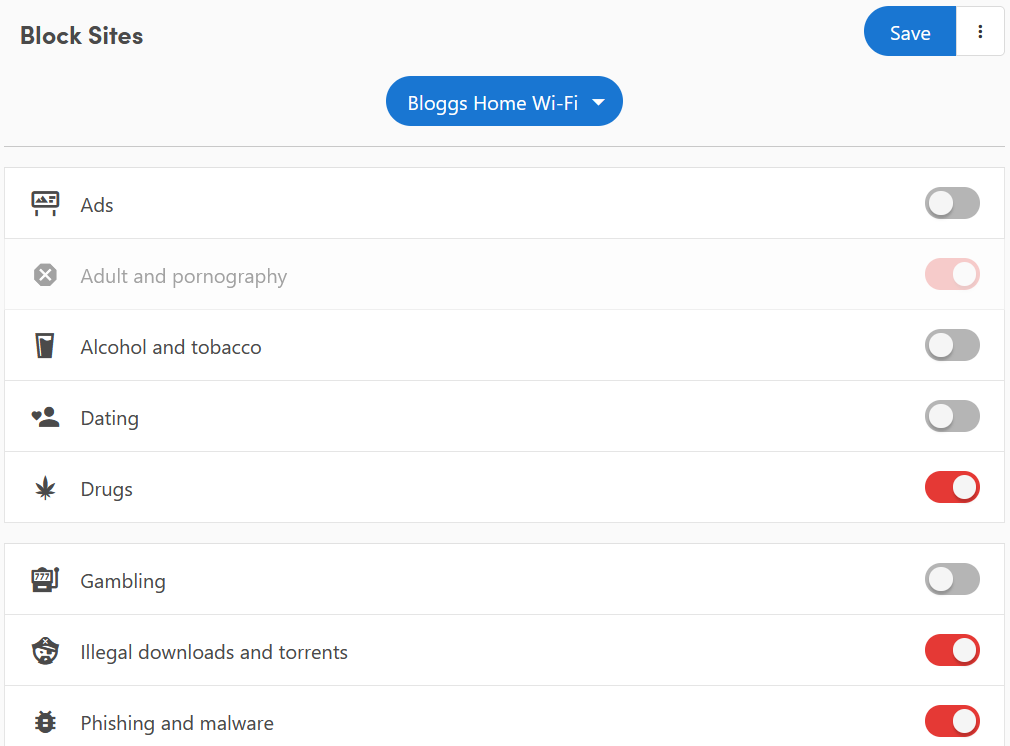Disable the Drugs blocking toggle
This screenshot has width=1010, height=746.
(952, 487)
